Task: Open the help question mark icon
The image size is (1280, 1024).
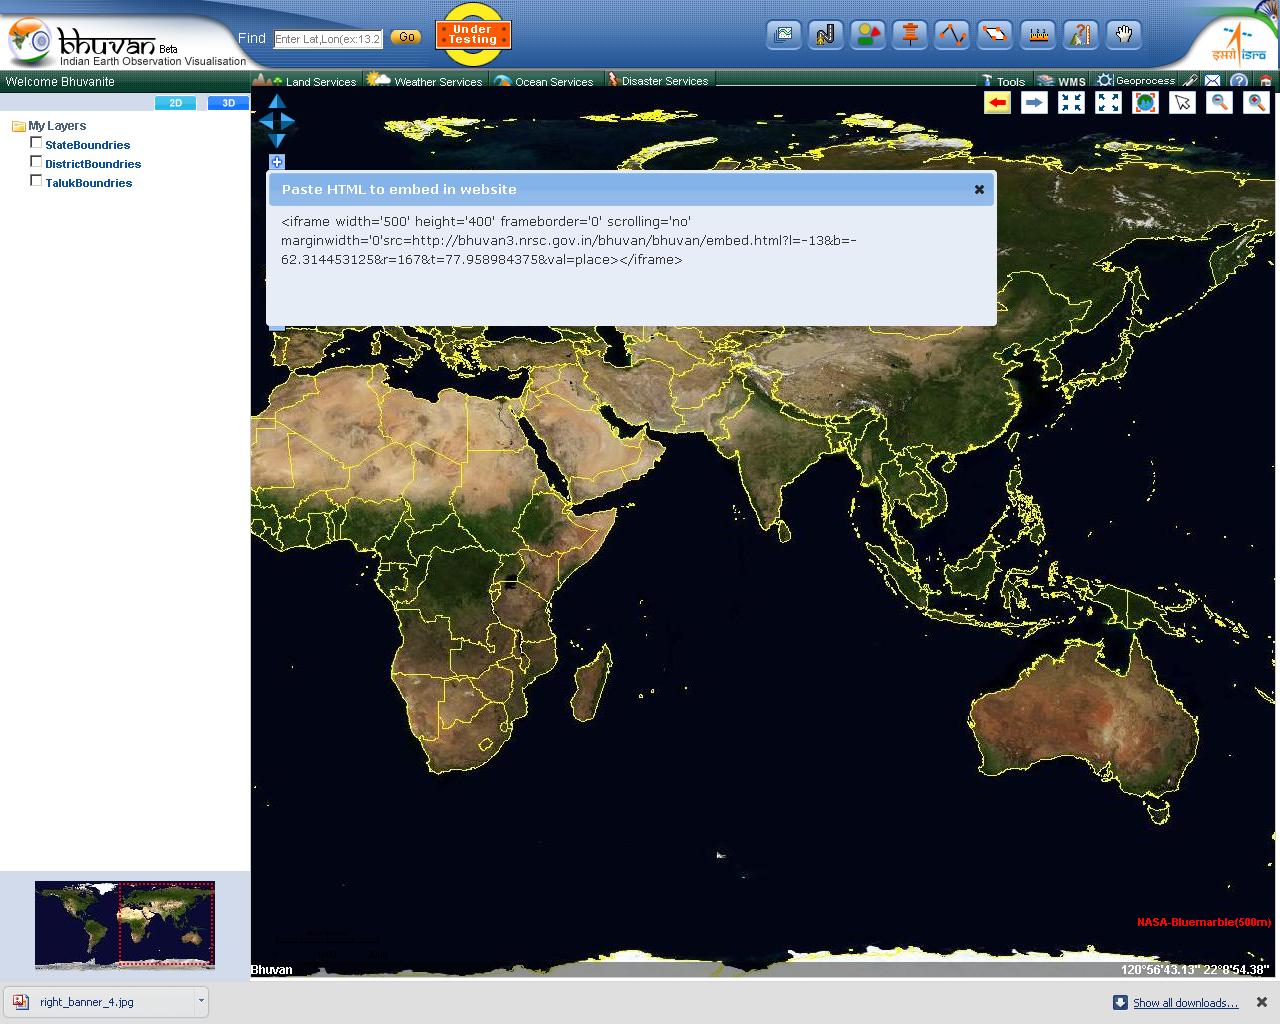Action: pos(1239,81)
